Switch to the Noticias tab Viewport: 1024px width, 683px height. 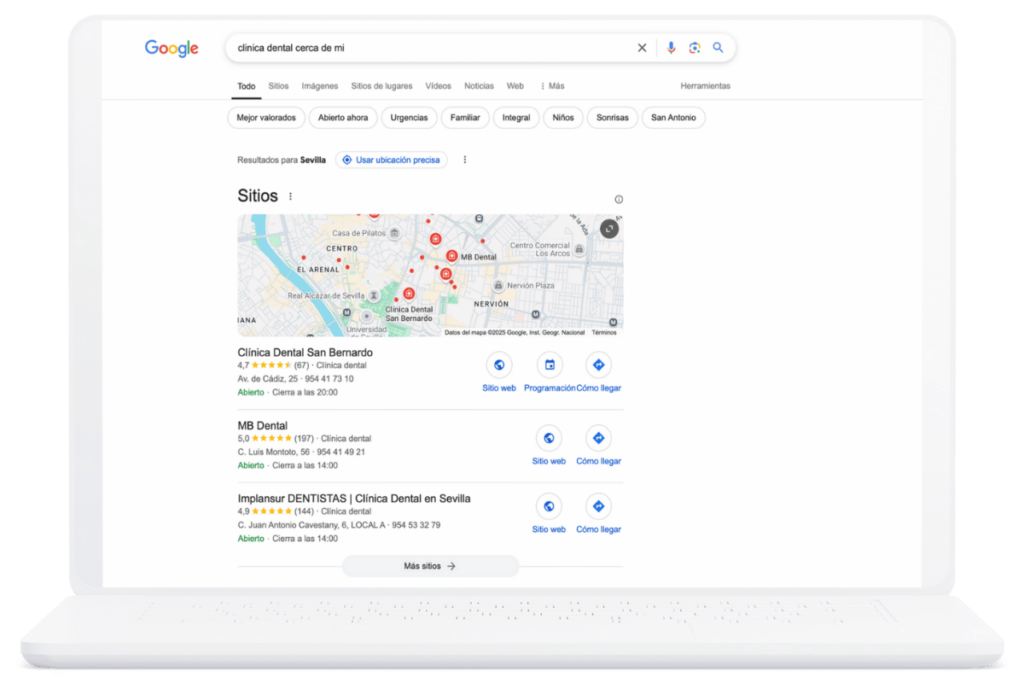click(x=479, y=86)
